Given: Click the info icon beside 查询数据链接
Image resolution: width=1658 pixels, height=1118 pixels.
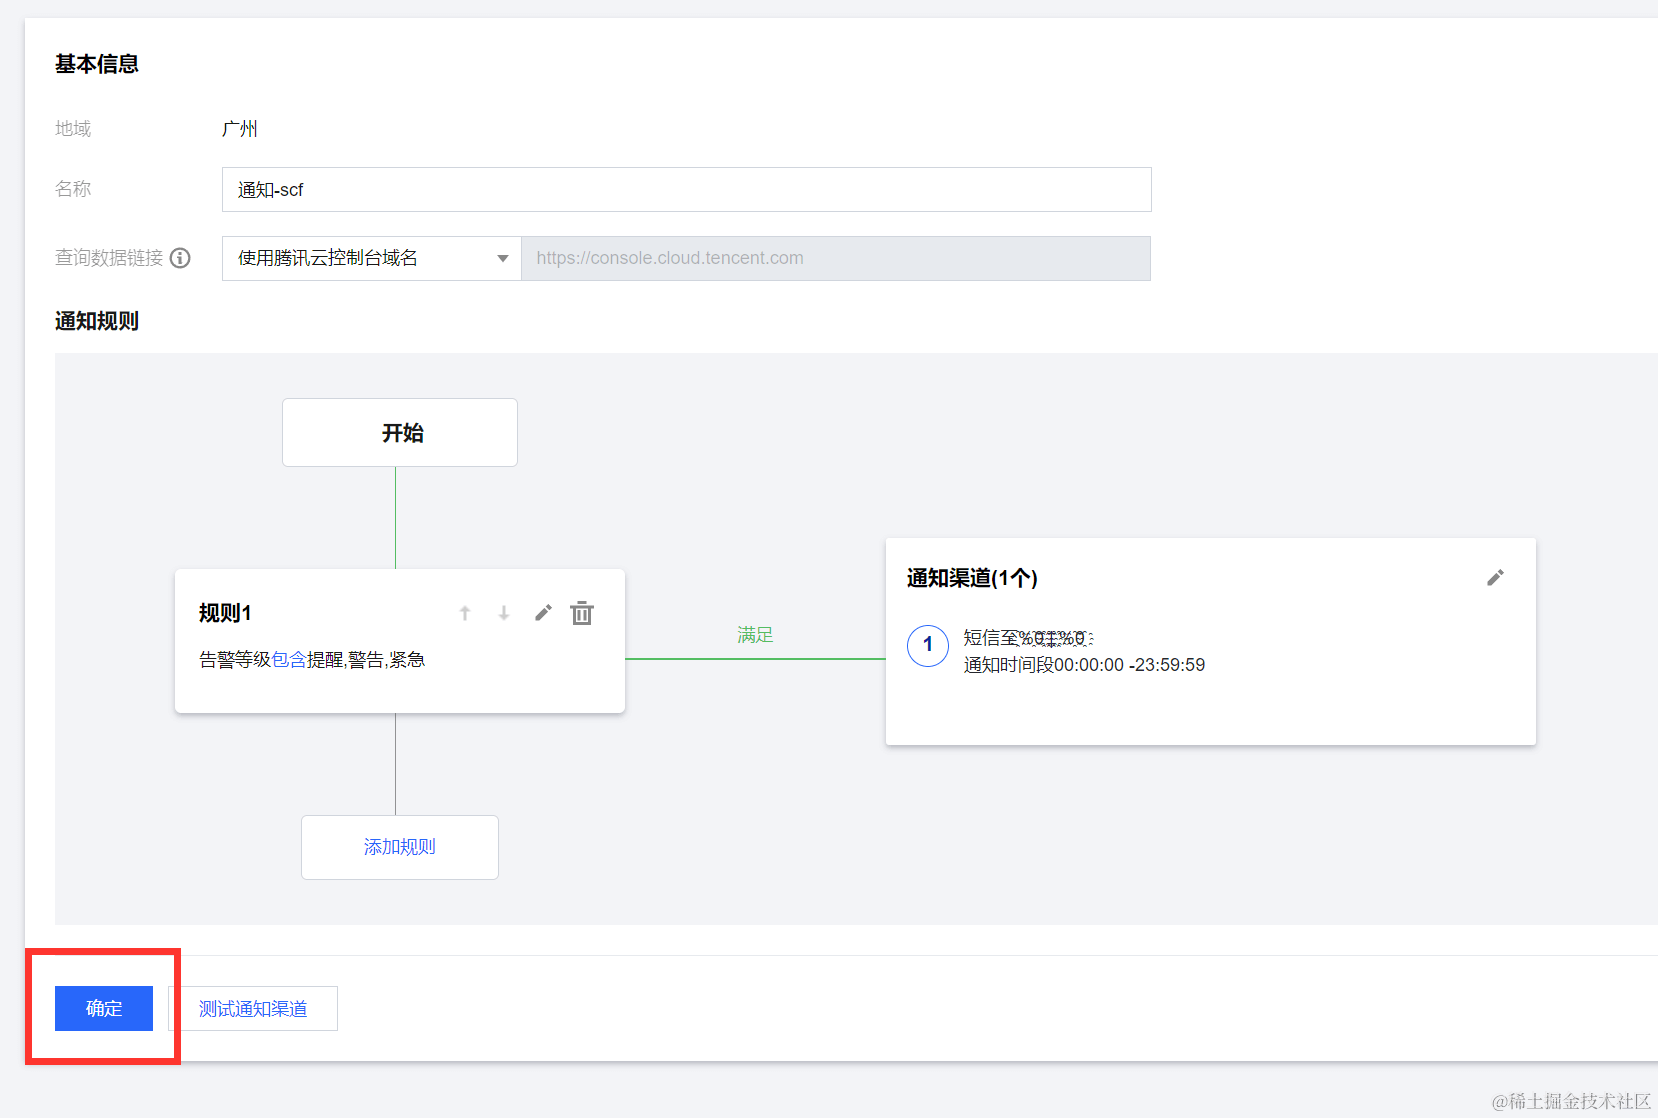Looking at the screenshot, I should pyautogui.click(x=180, y=258).
